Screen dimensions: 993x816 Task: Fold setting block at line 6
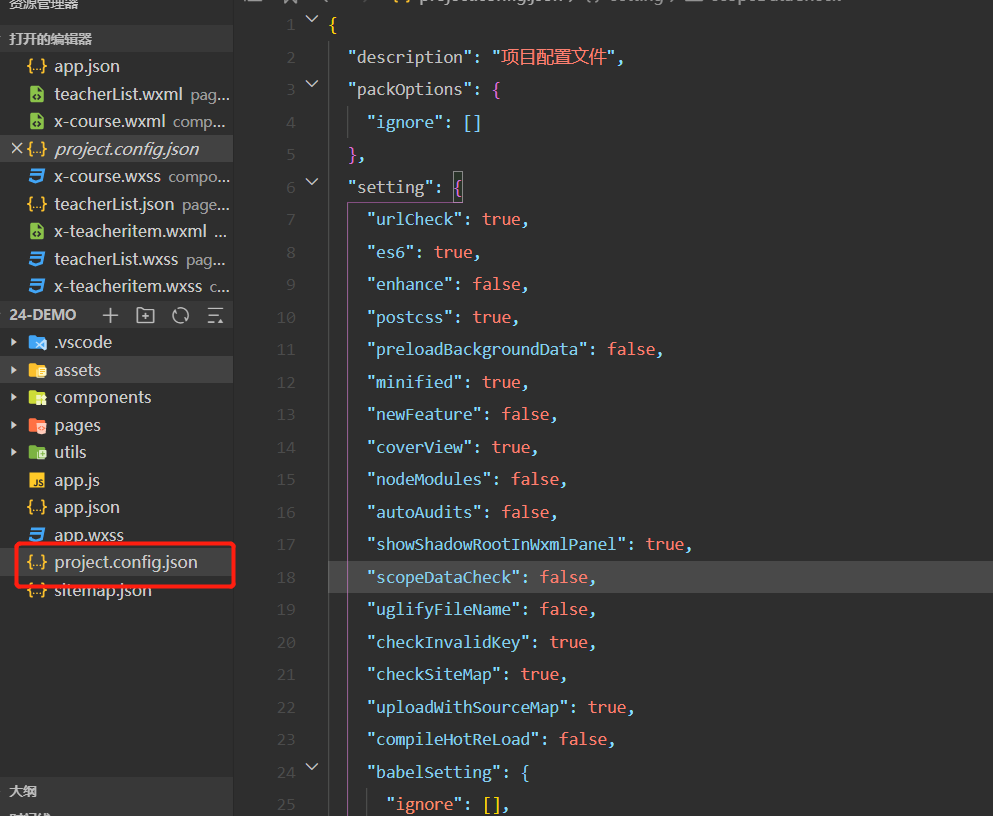click(x=312, y=182)
